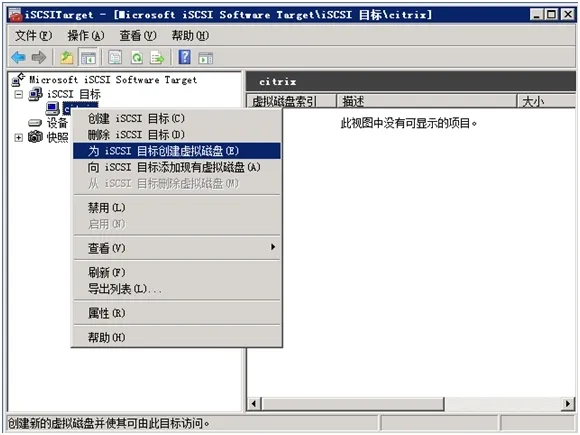The width and height of the screenshot is (580, 435).
Task: Click the Forward arrow toolbar icon
Action: tap(39, 57)
